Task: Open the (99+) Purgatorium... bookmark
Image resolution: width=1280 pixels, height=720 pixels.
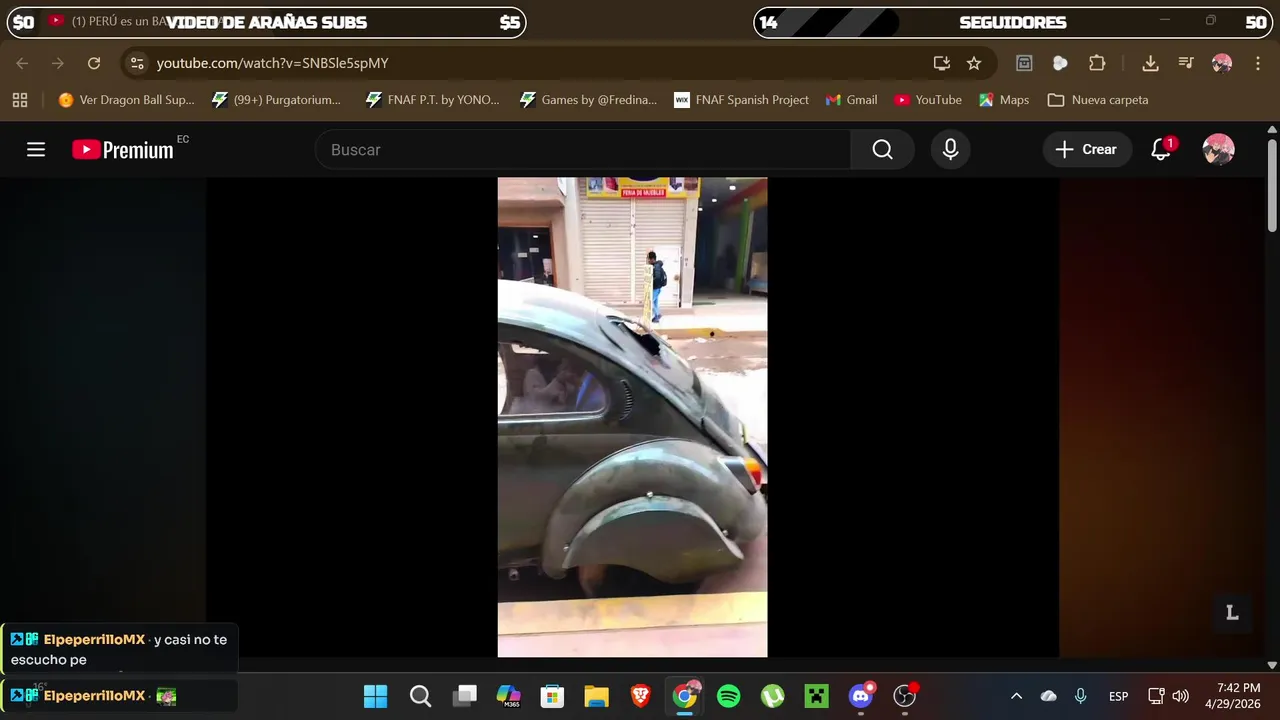Action: [x=277, y=100]
